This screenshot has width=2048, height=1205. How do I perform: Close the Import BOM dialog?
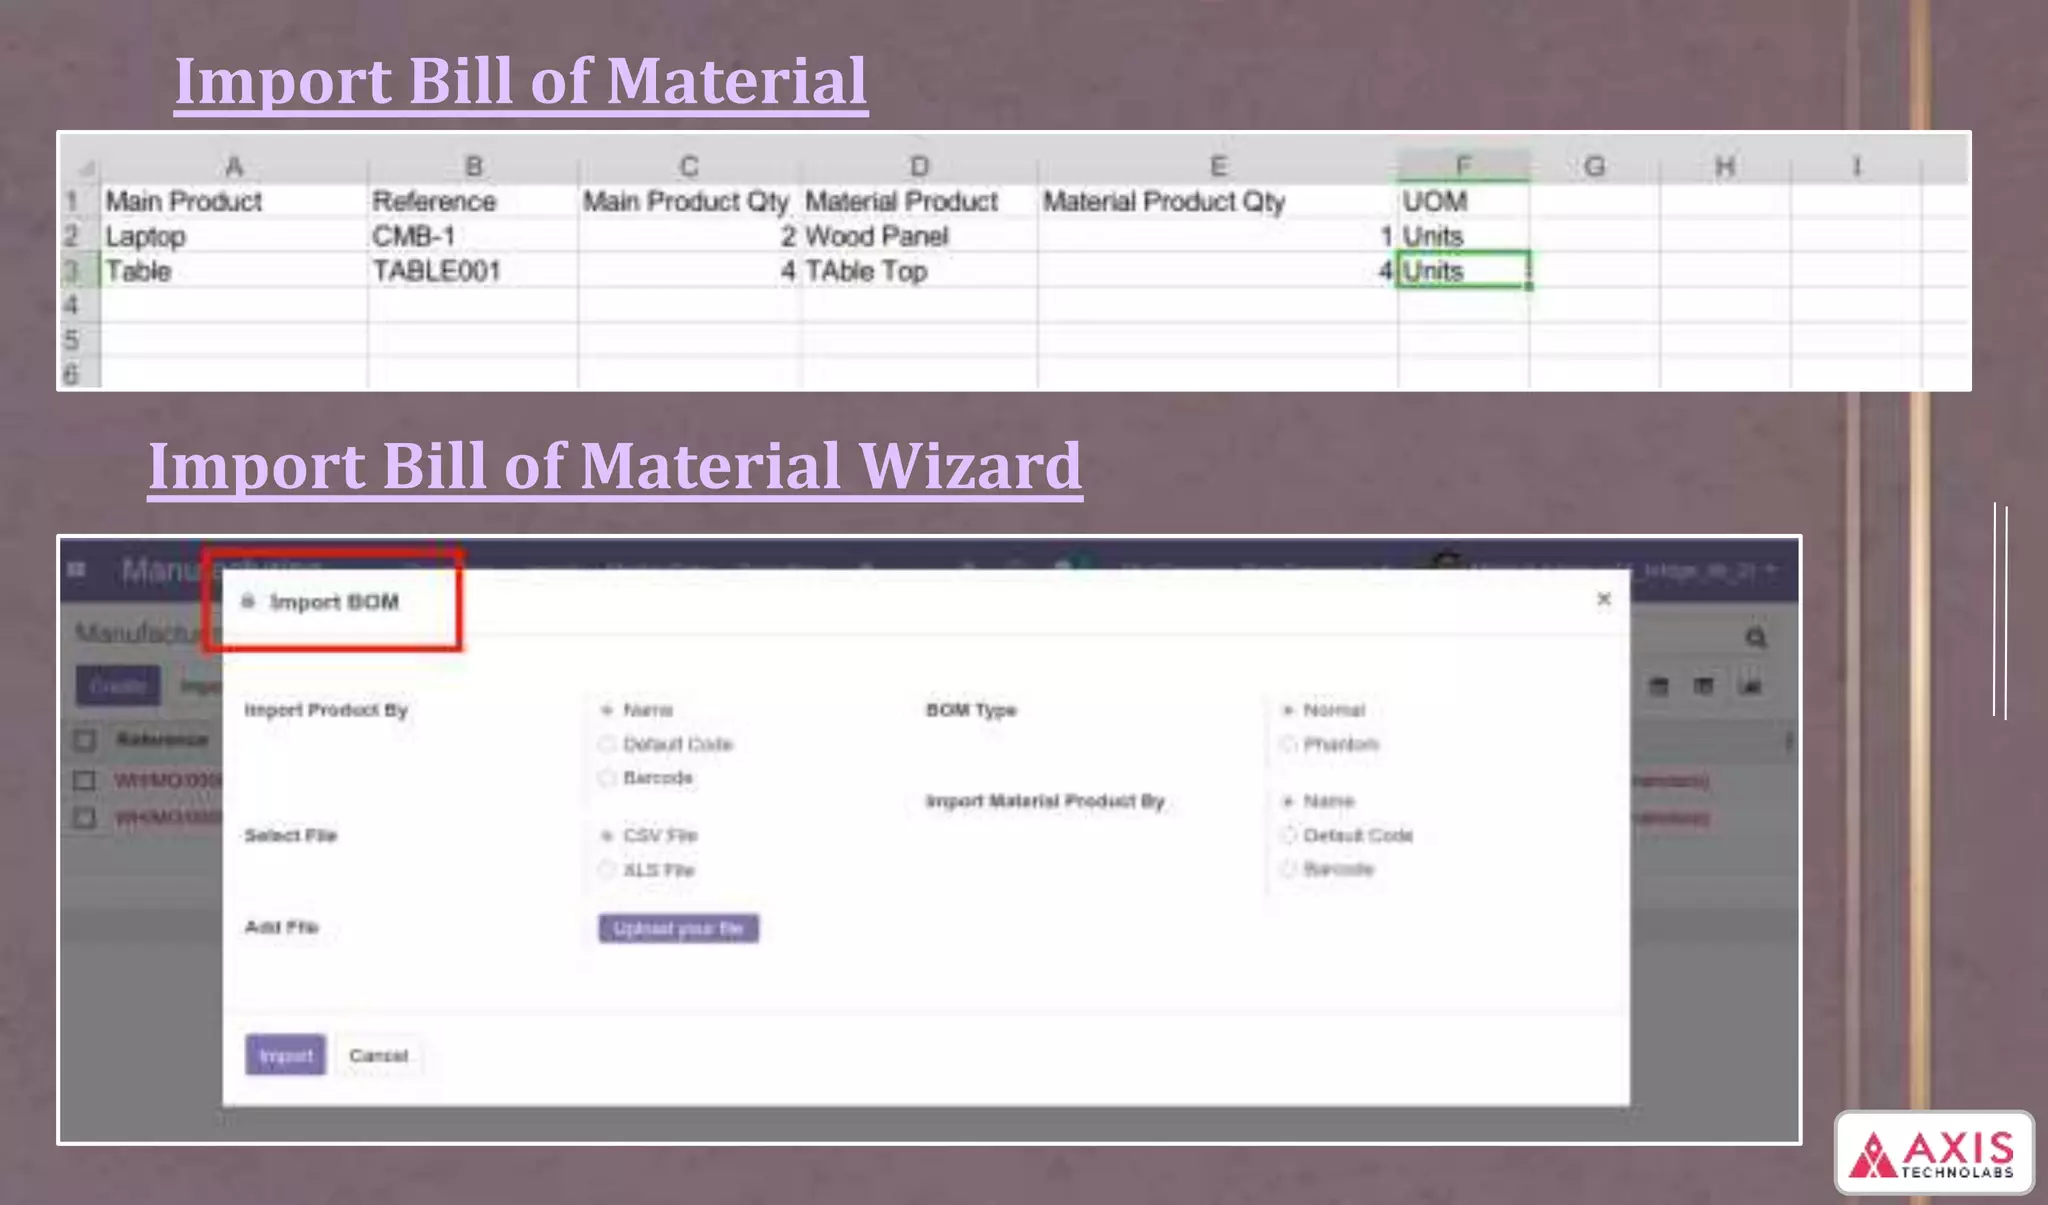click(1604, 598)
